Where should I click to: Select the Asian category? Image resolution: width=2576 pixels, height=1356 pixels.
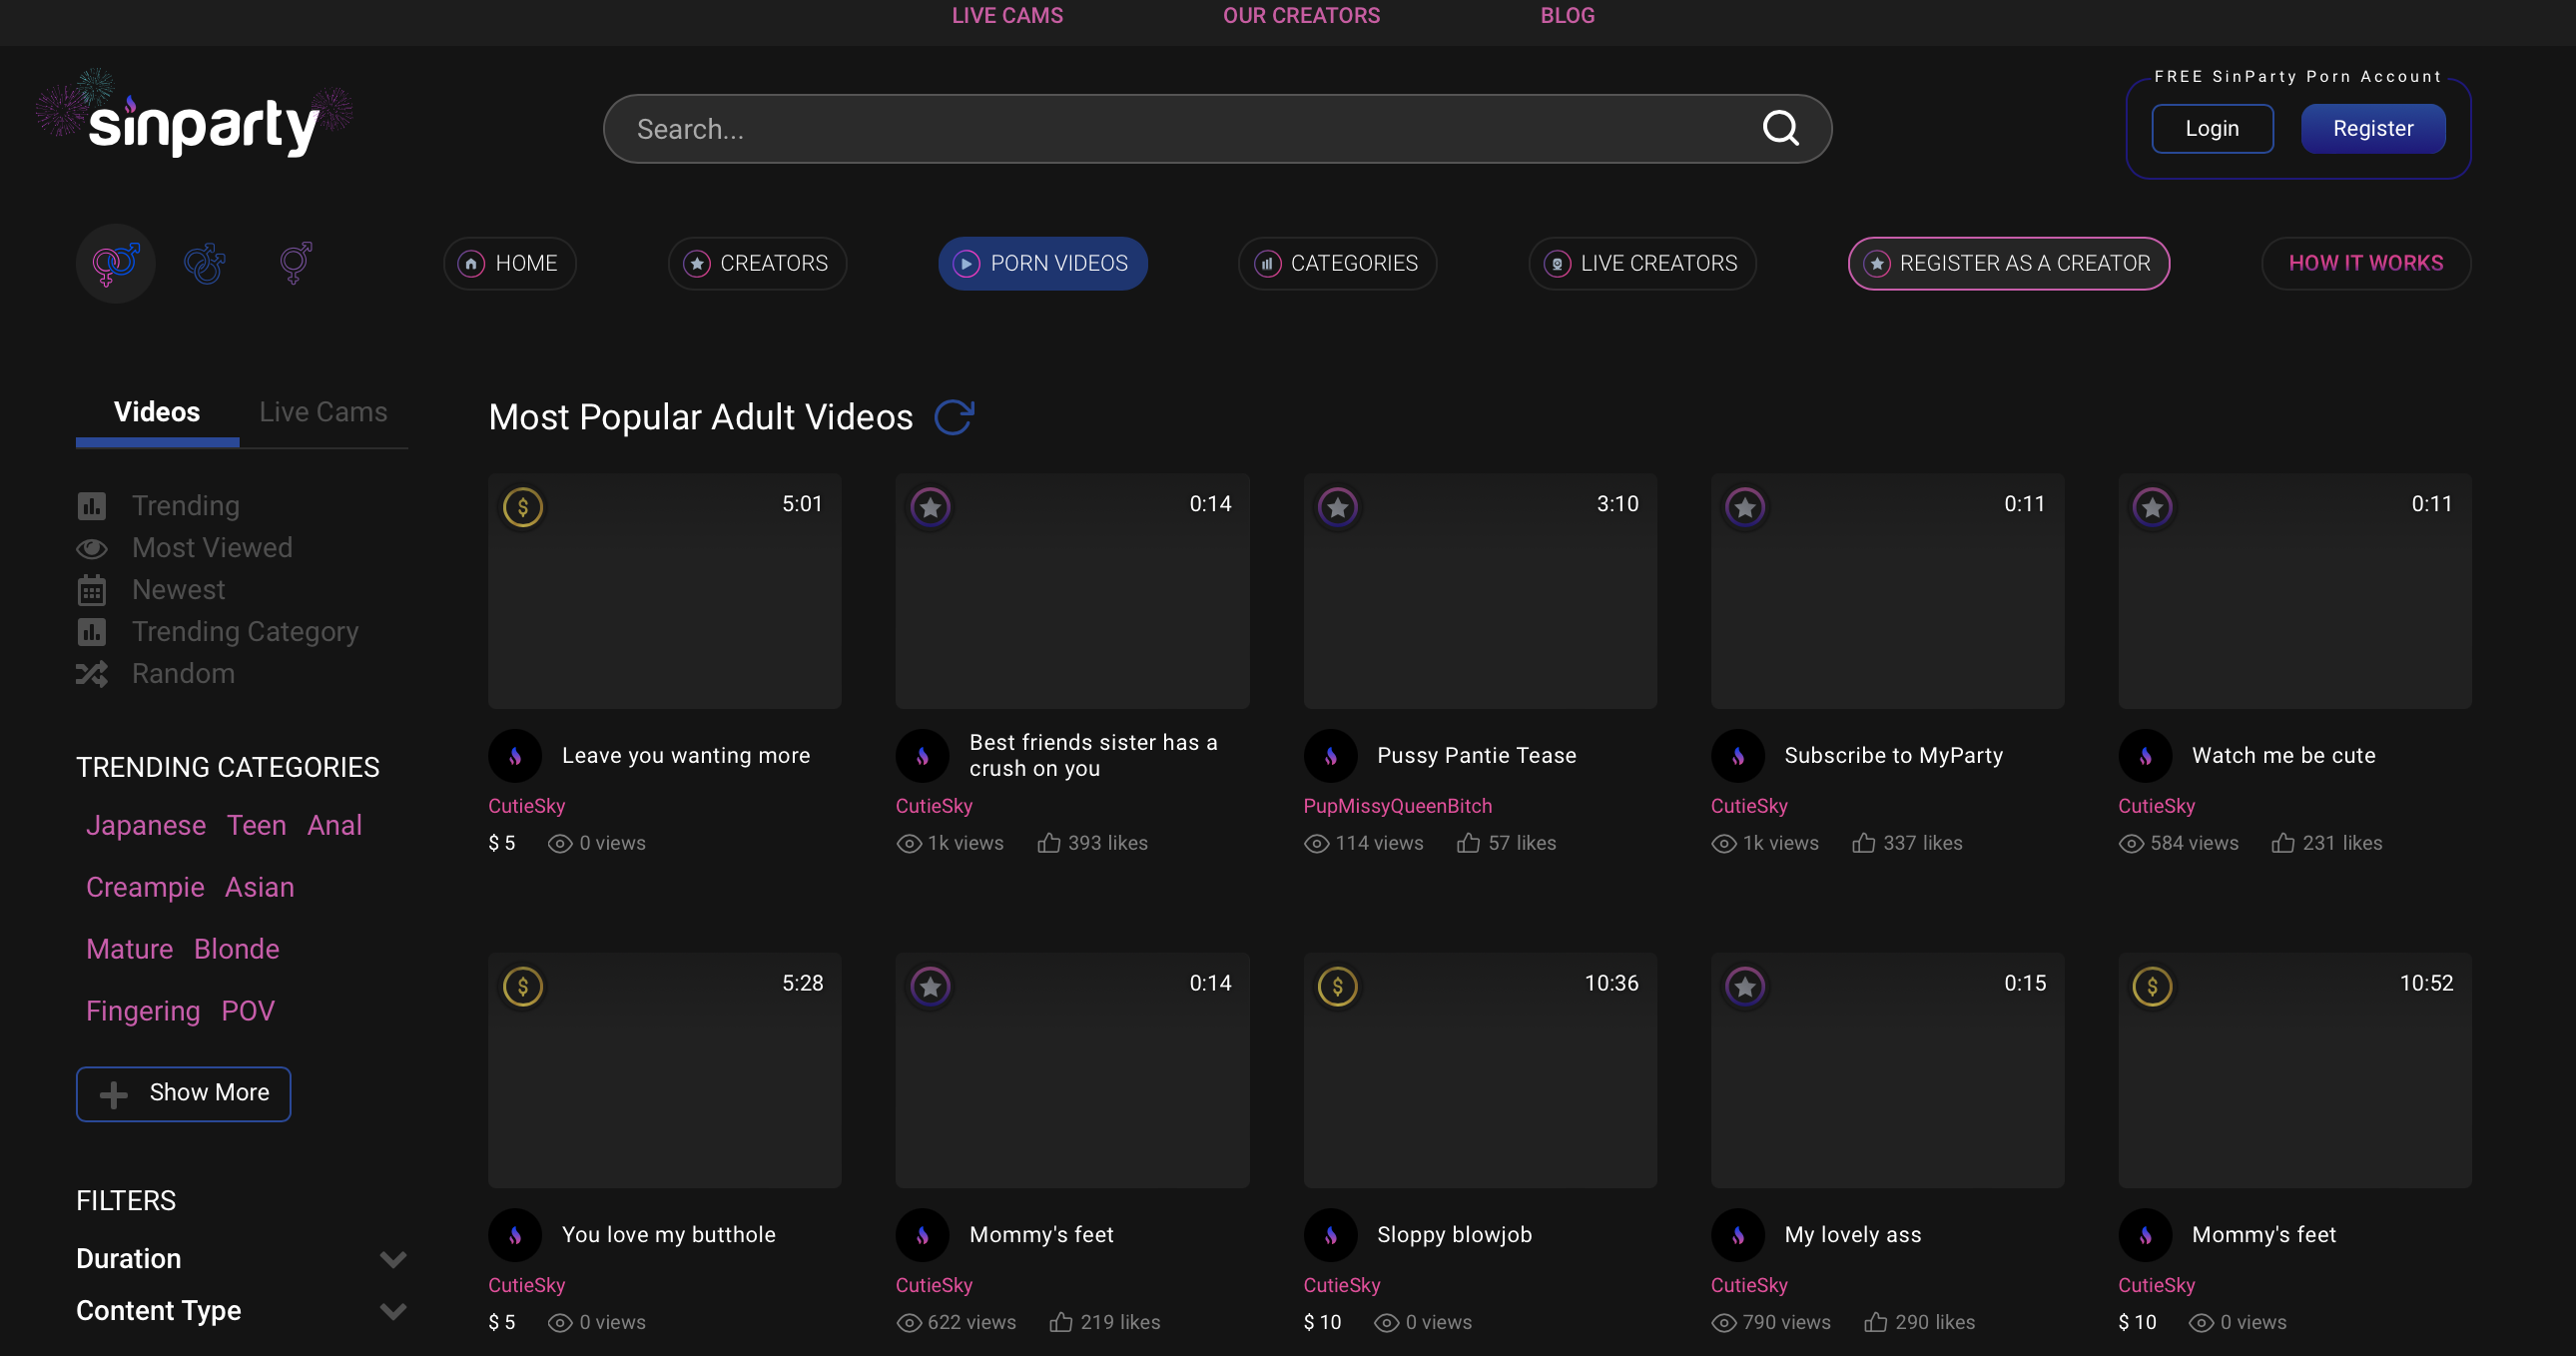(259, 887)
